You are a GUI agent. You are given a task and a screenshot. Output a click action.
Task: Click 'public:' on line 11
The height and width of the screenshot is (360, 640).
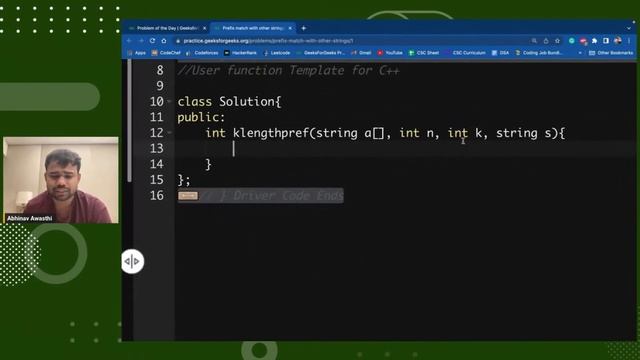201,118
